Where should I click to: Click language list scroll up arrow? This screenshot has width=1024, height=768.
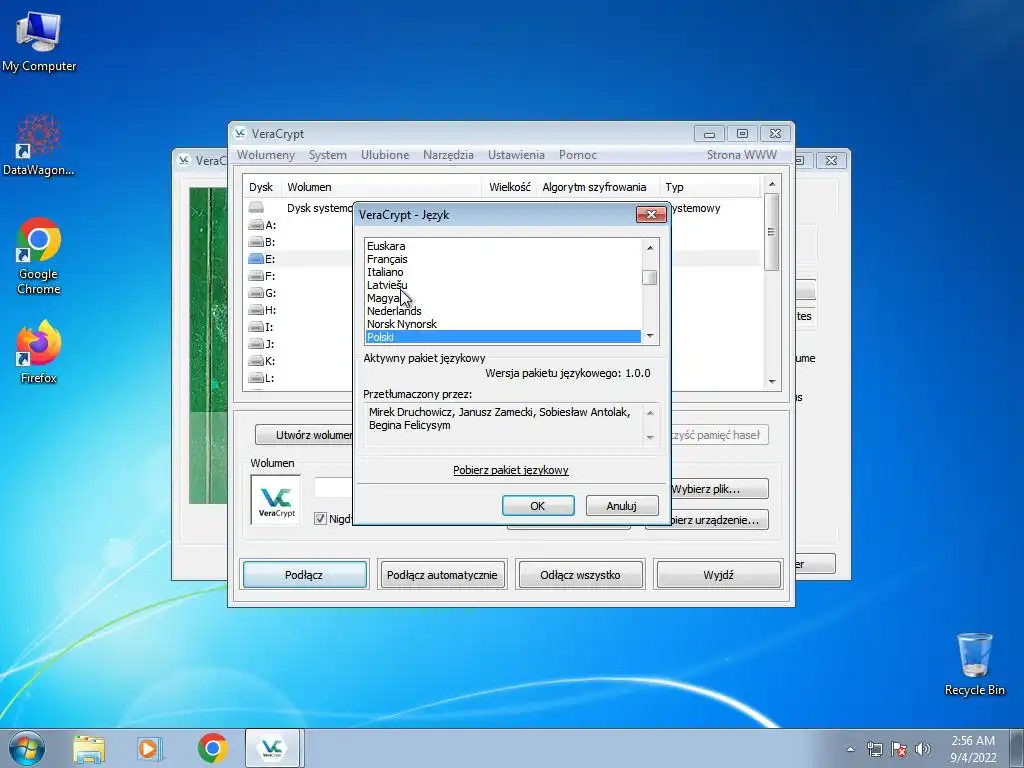650,248
